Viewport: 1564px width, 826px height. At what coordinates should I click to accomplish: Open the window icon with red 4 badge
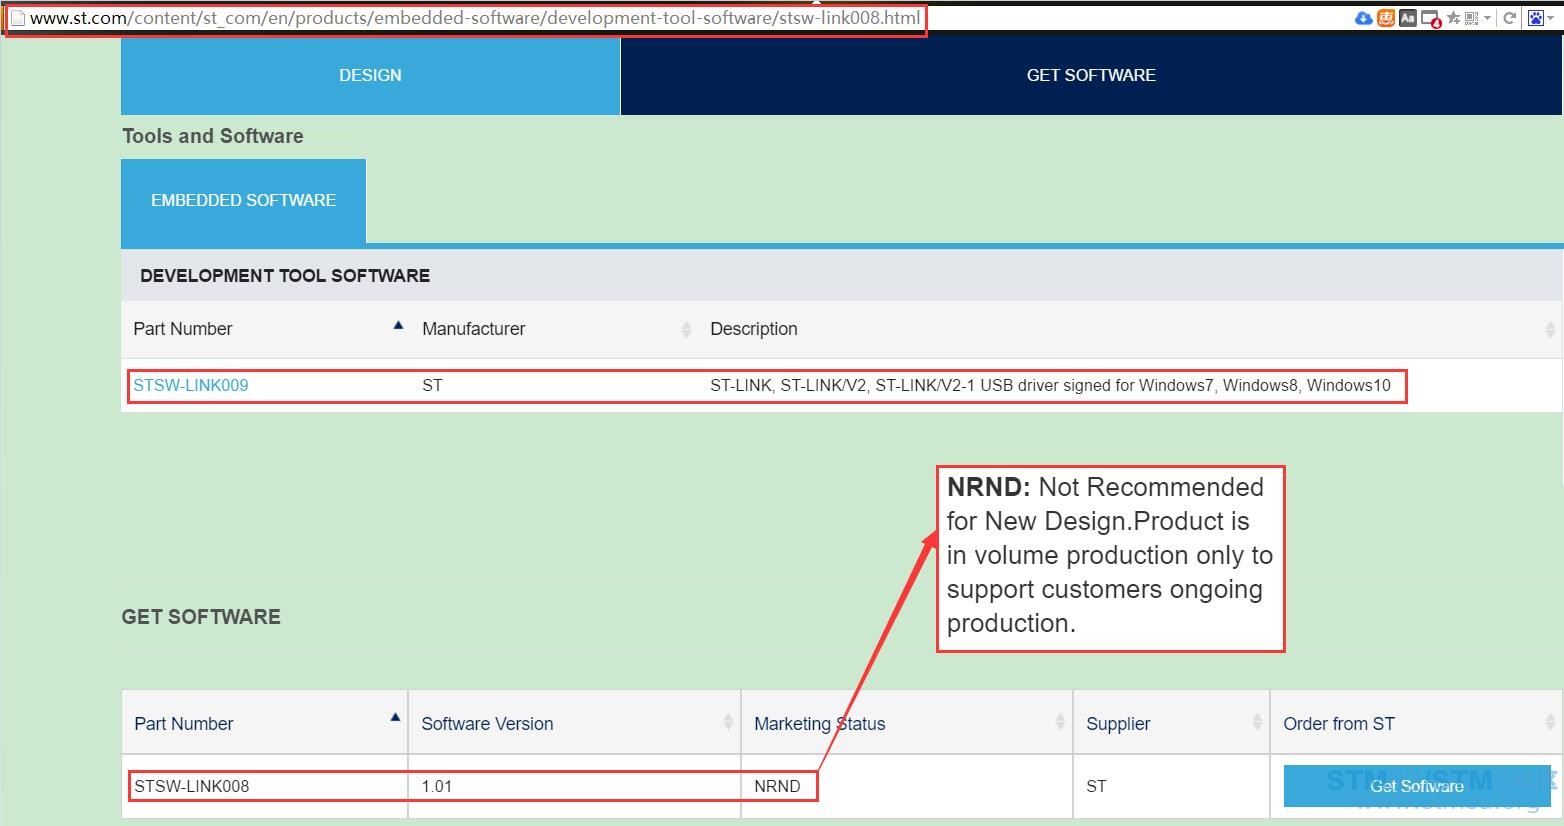1431,19
